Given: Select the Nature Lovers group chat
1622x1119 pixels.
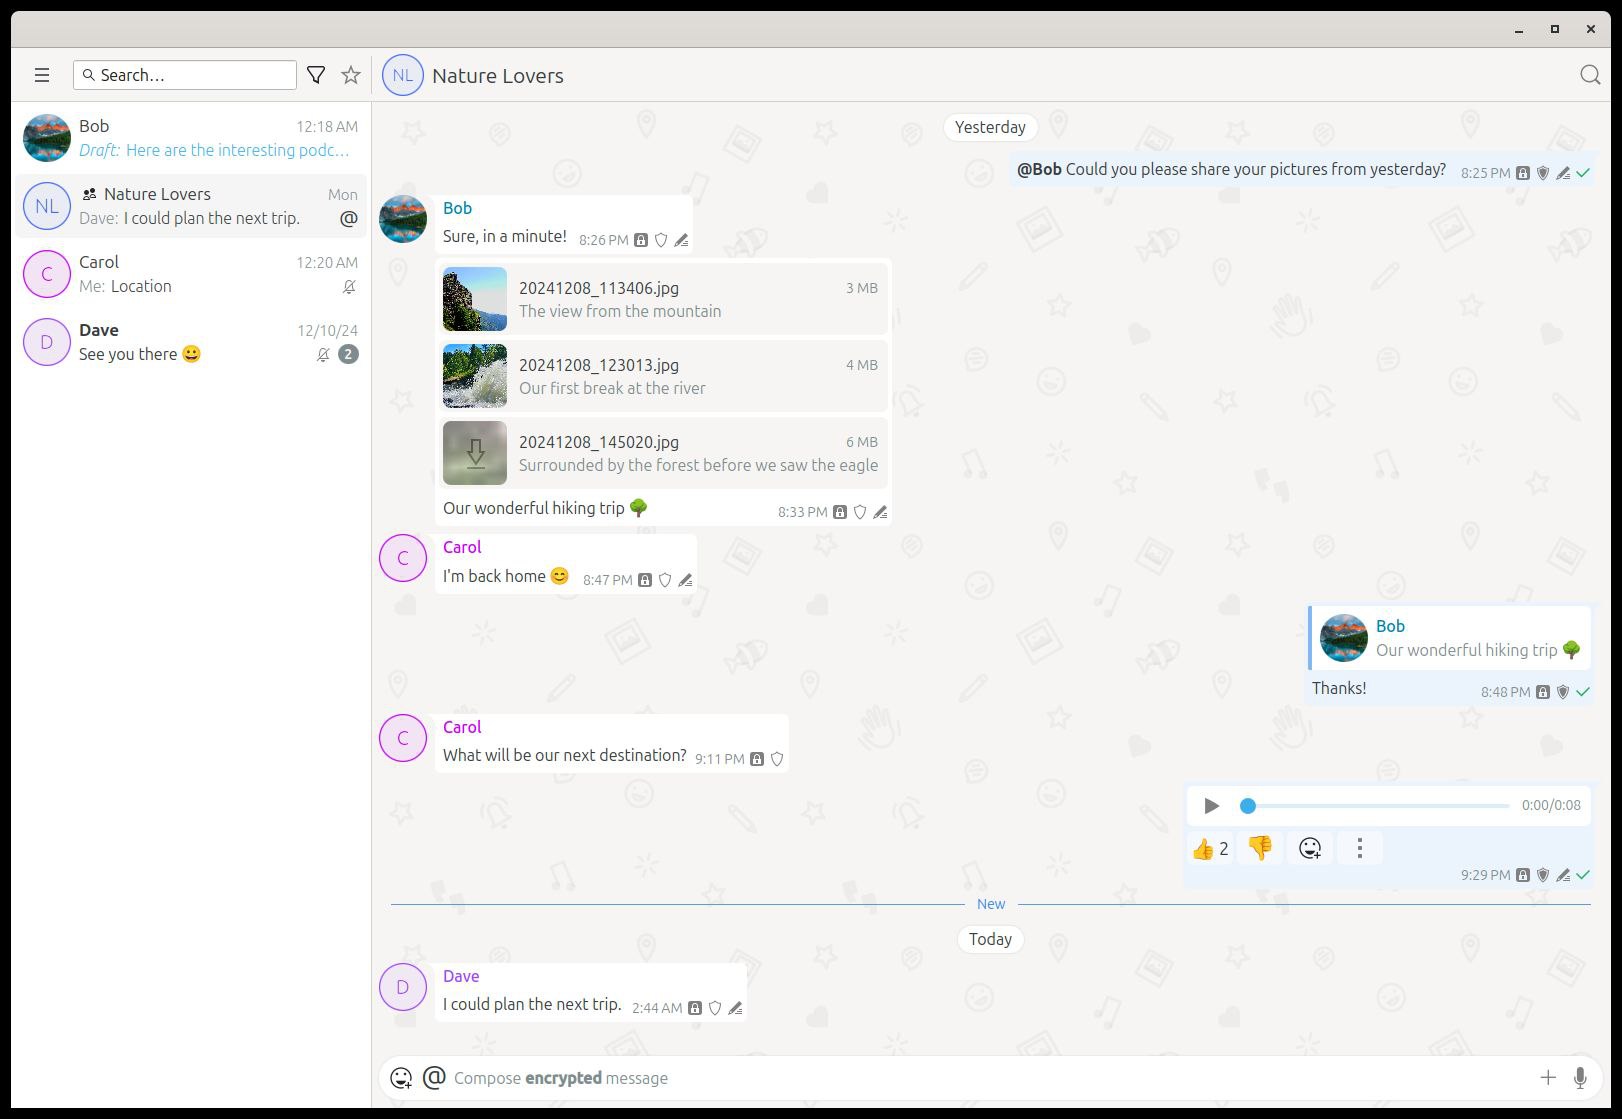Looking at the screenshot, I should 190,206.
